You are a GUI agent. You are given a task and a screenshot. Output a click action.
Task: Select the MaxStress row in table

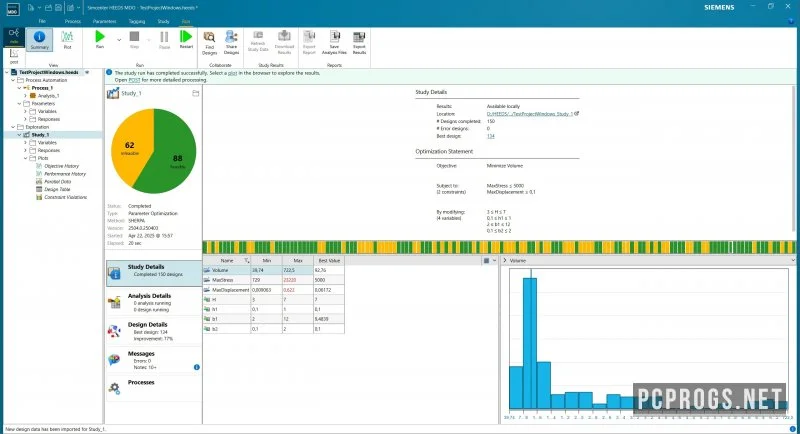pyautogui.click(x=273, y=280)
